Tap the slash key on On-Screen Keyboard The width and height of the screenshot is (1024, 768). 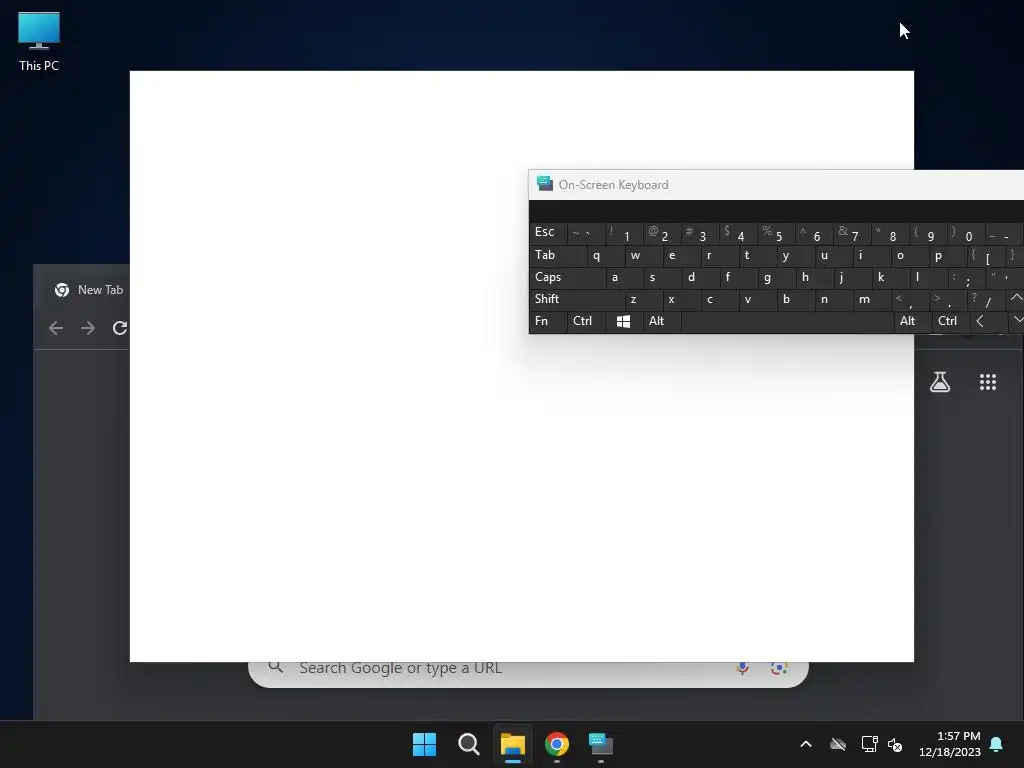(x=985, y=299)
